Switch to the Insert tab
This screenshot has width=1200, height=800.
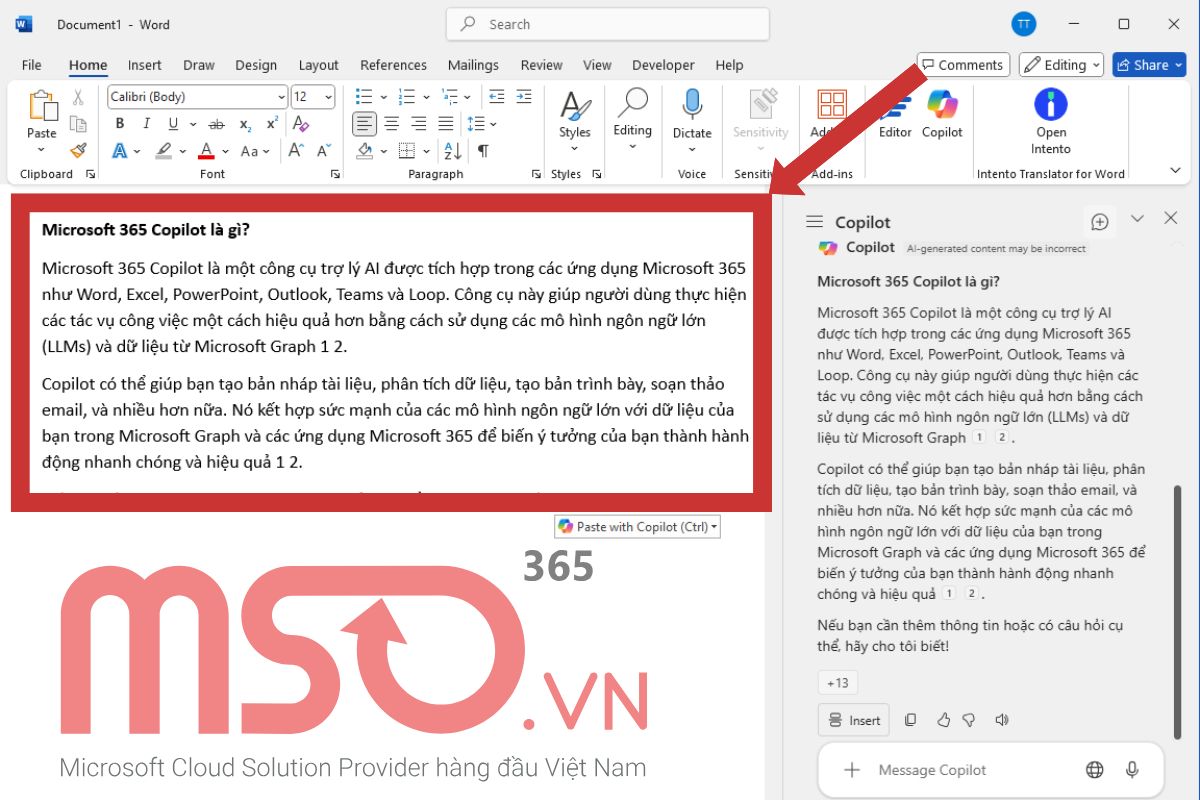coord(145,65)
